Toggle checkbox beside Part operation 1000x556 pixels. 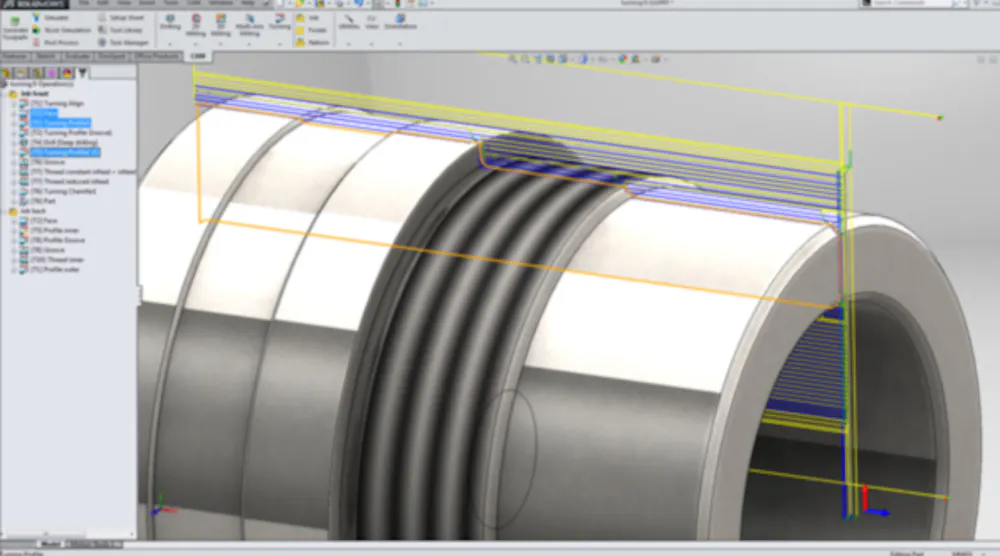coord(13,201)
